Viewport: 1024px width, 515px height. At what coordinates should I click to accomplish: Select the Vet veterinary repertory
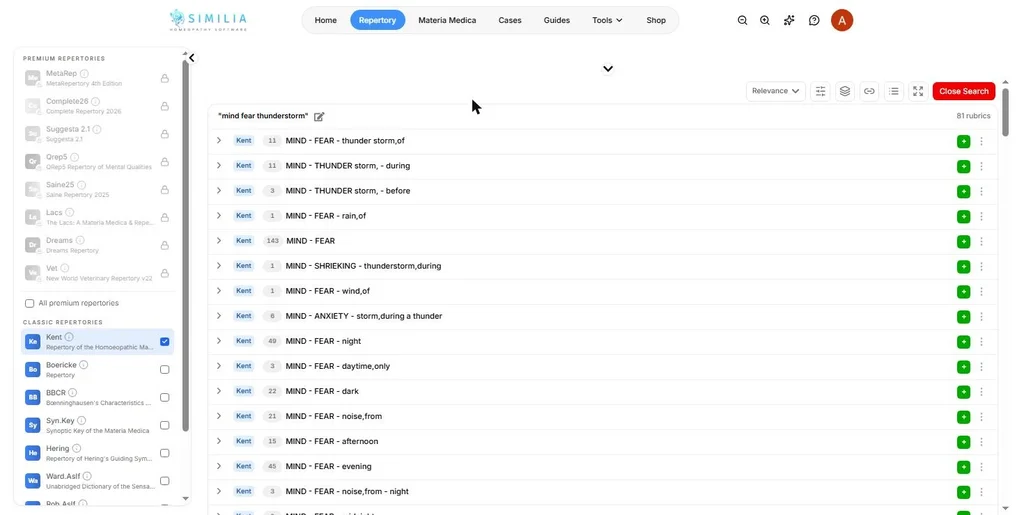click(97, 273)
